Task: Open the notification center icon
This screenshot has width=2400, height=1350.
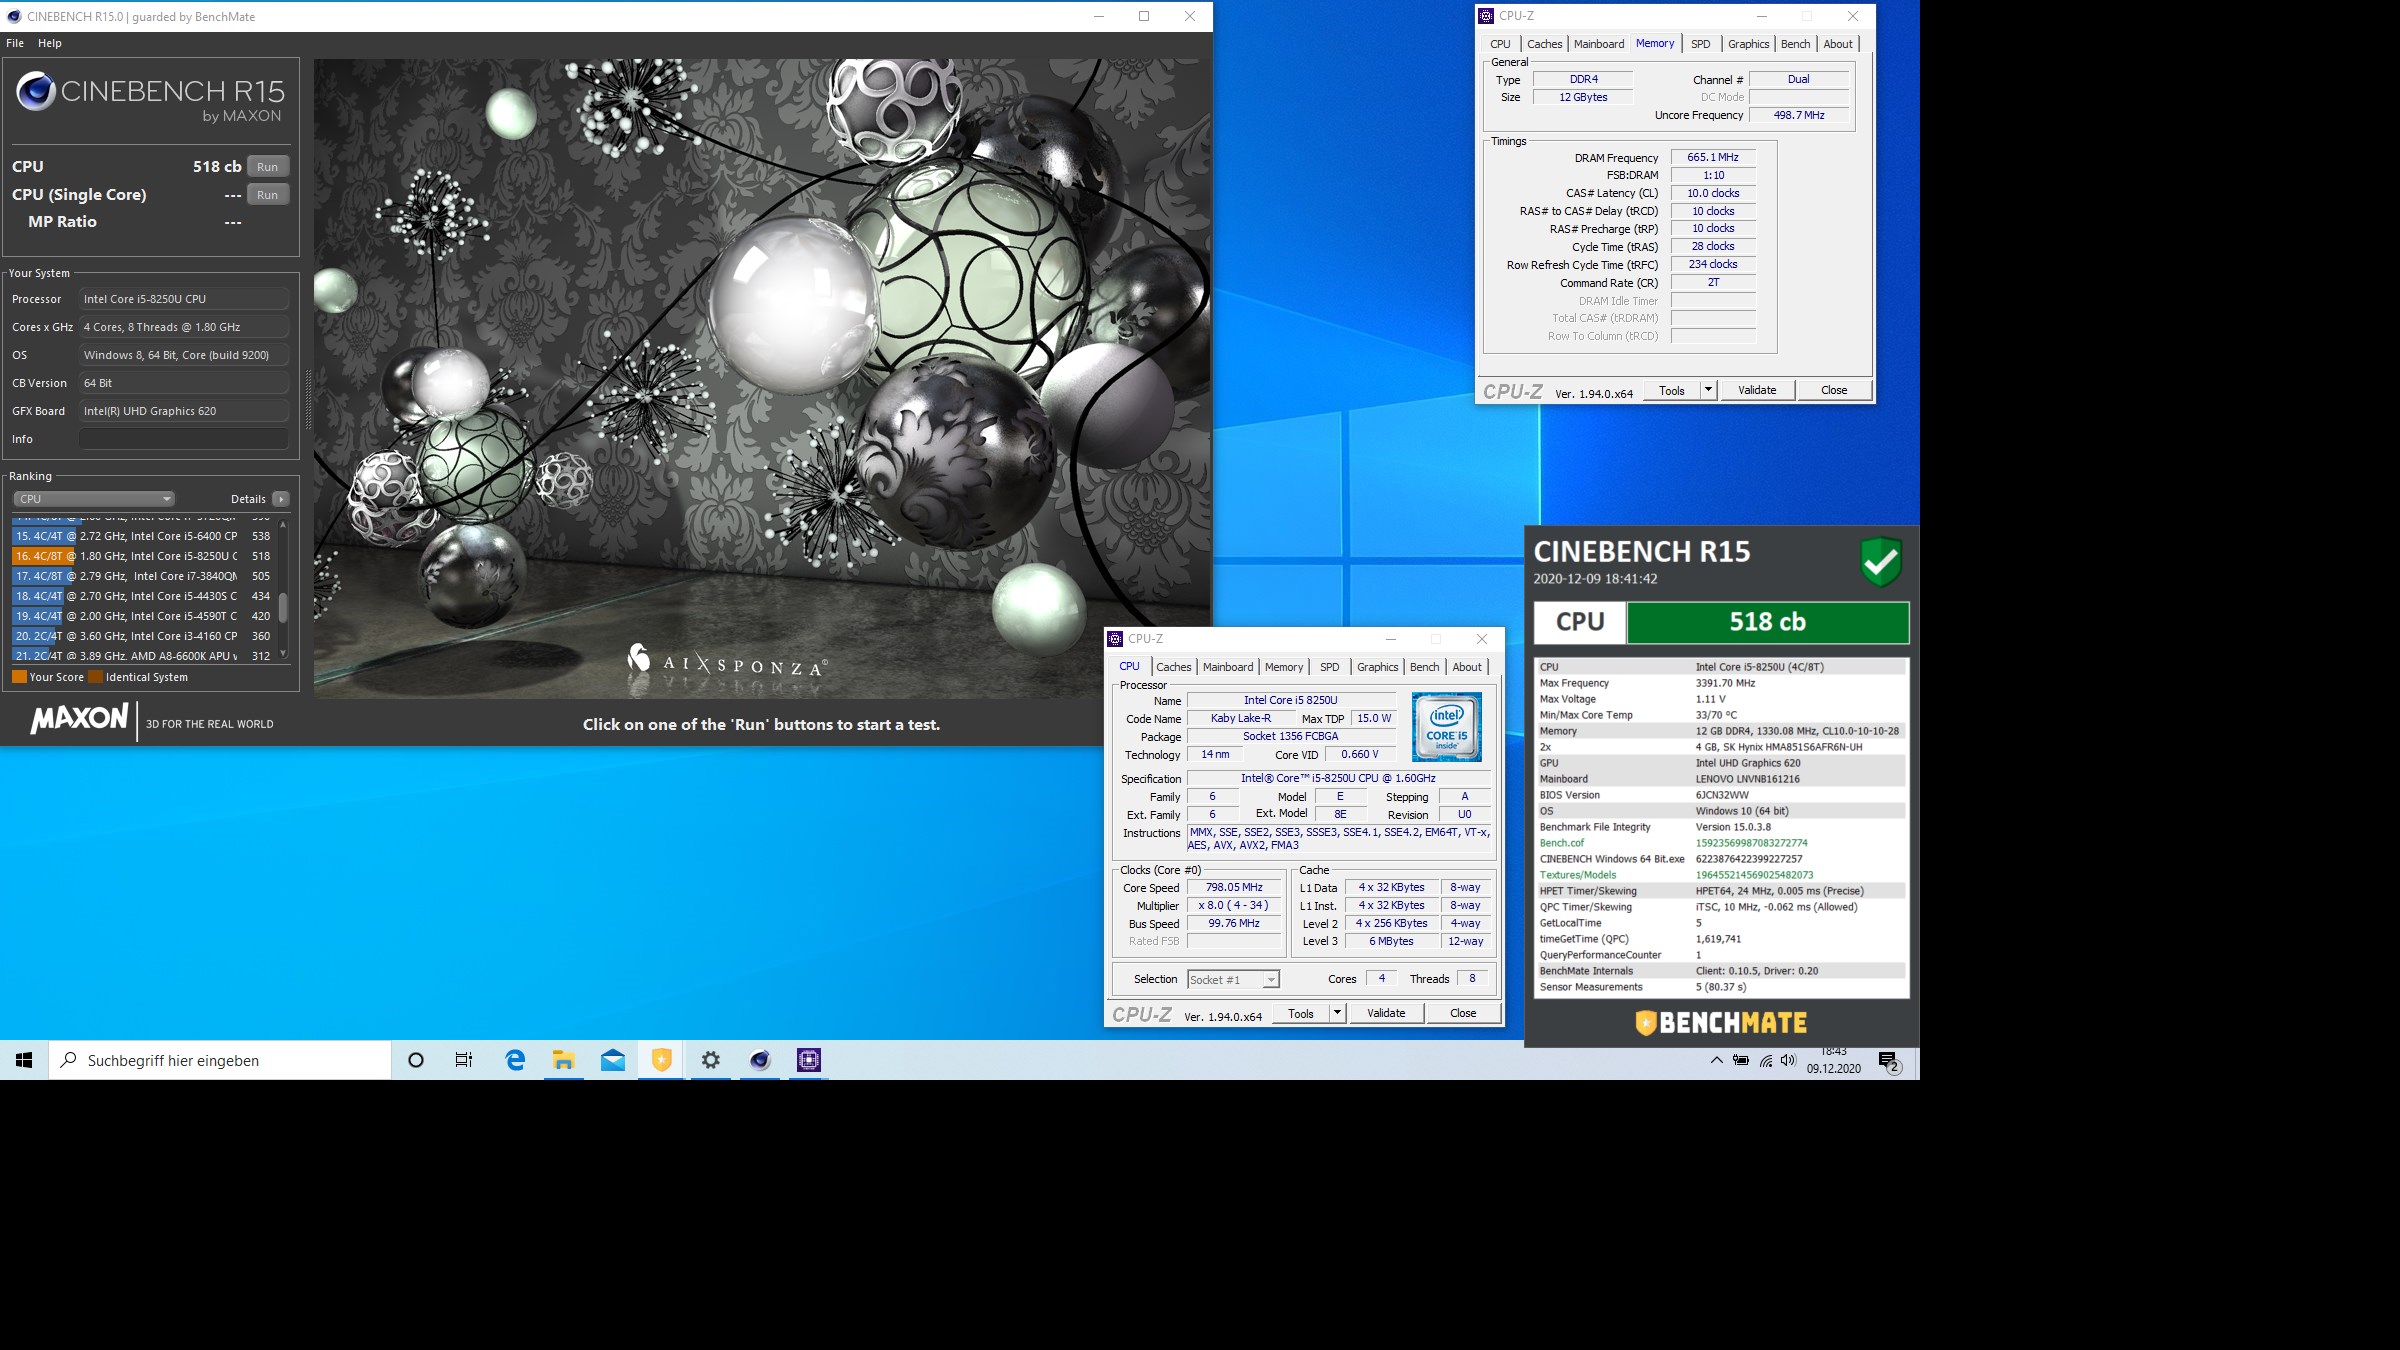Action: pyautogui.click(x=1889, y=1061)
